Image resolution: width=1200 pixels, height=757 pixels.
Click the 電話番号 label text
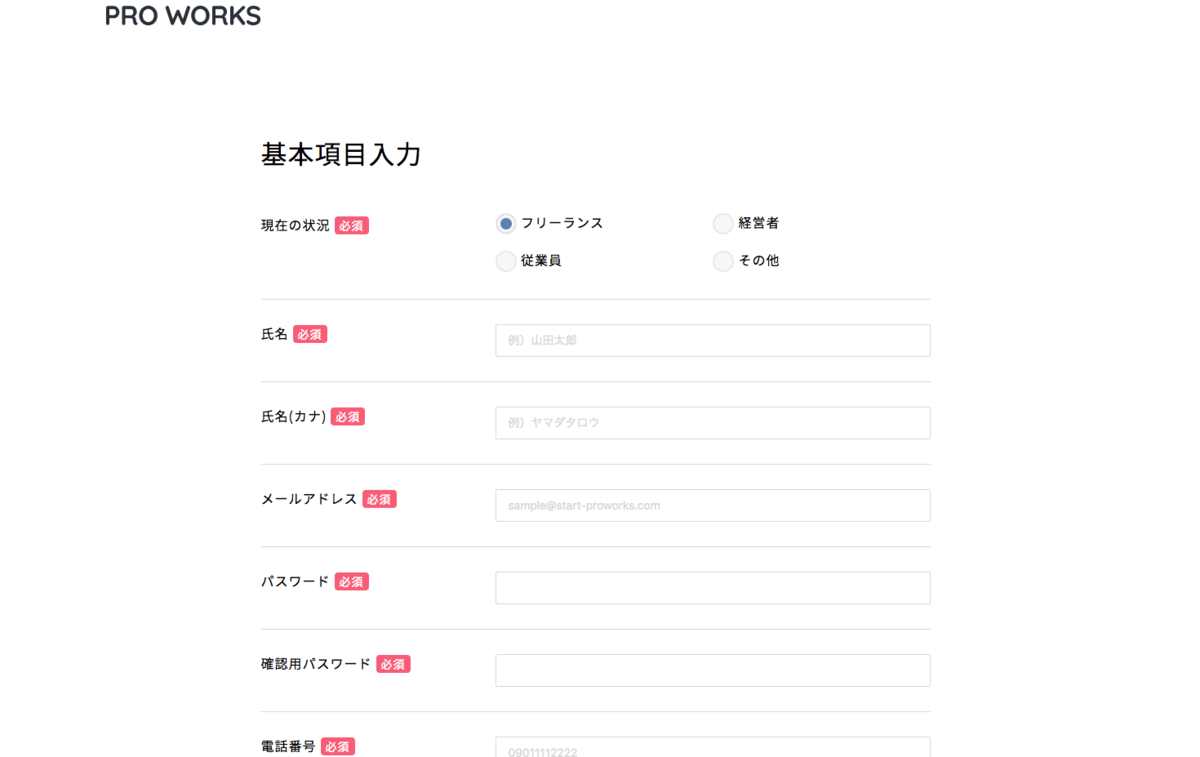click(288, 746)
